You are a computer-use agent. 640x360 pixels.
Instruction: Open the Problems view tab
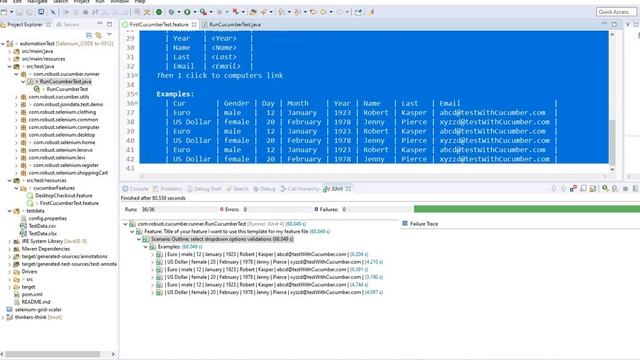click(x=167, y=189)
